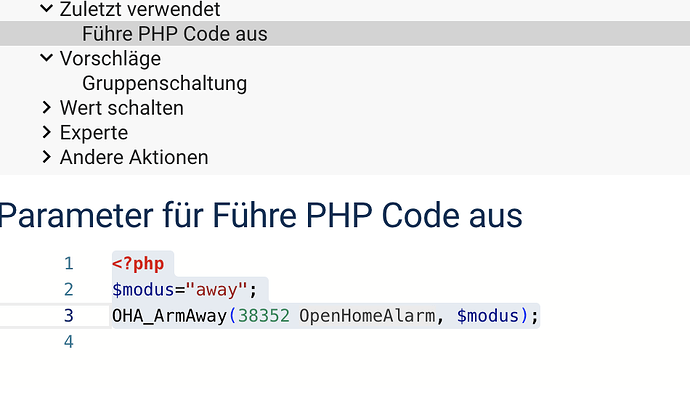Collapse the Vorschläge chevron

47,58
